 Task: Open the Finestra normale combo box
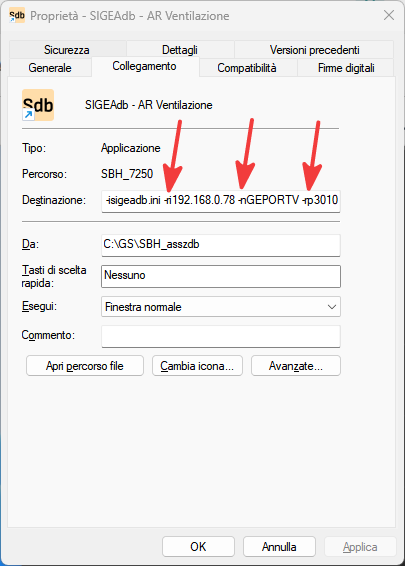click(221, 307)
